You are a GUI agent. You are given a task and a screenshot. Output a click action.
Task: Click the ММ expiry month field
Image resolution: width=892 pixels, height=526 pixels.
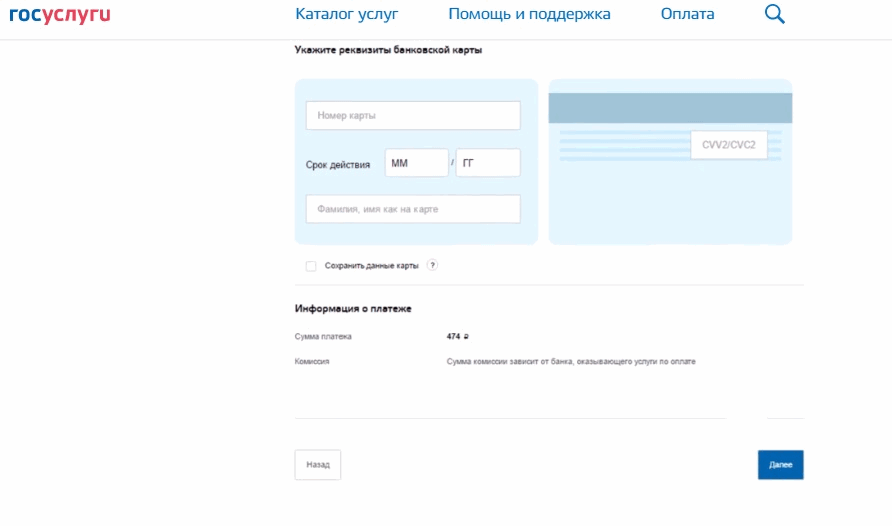416,163
